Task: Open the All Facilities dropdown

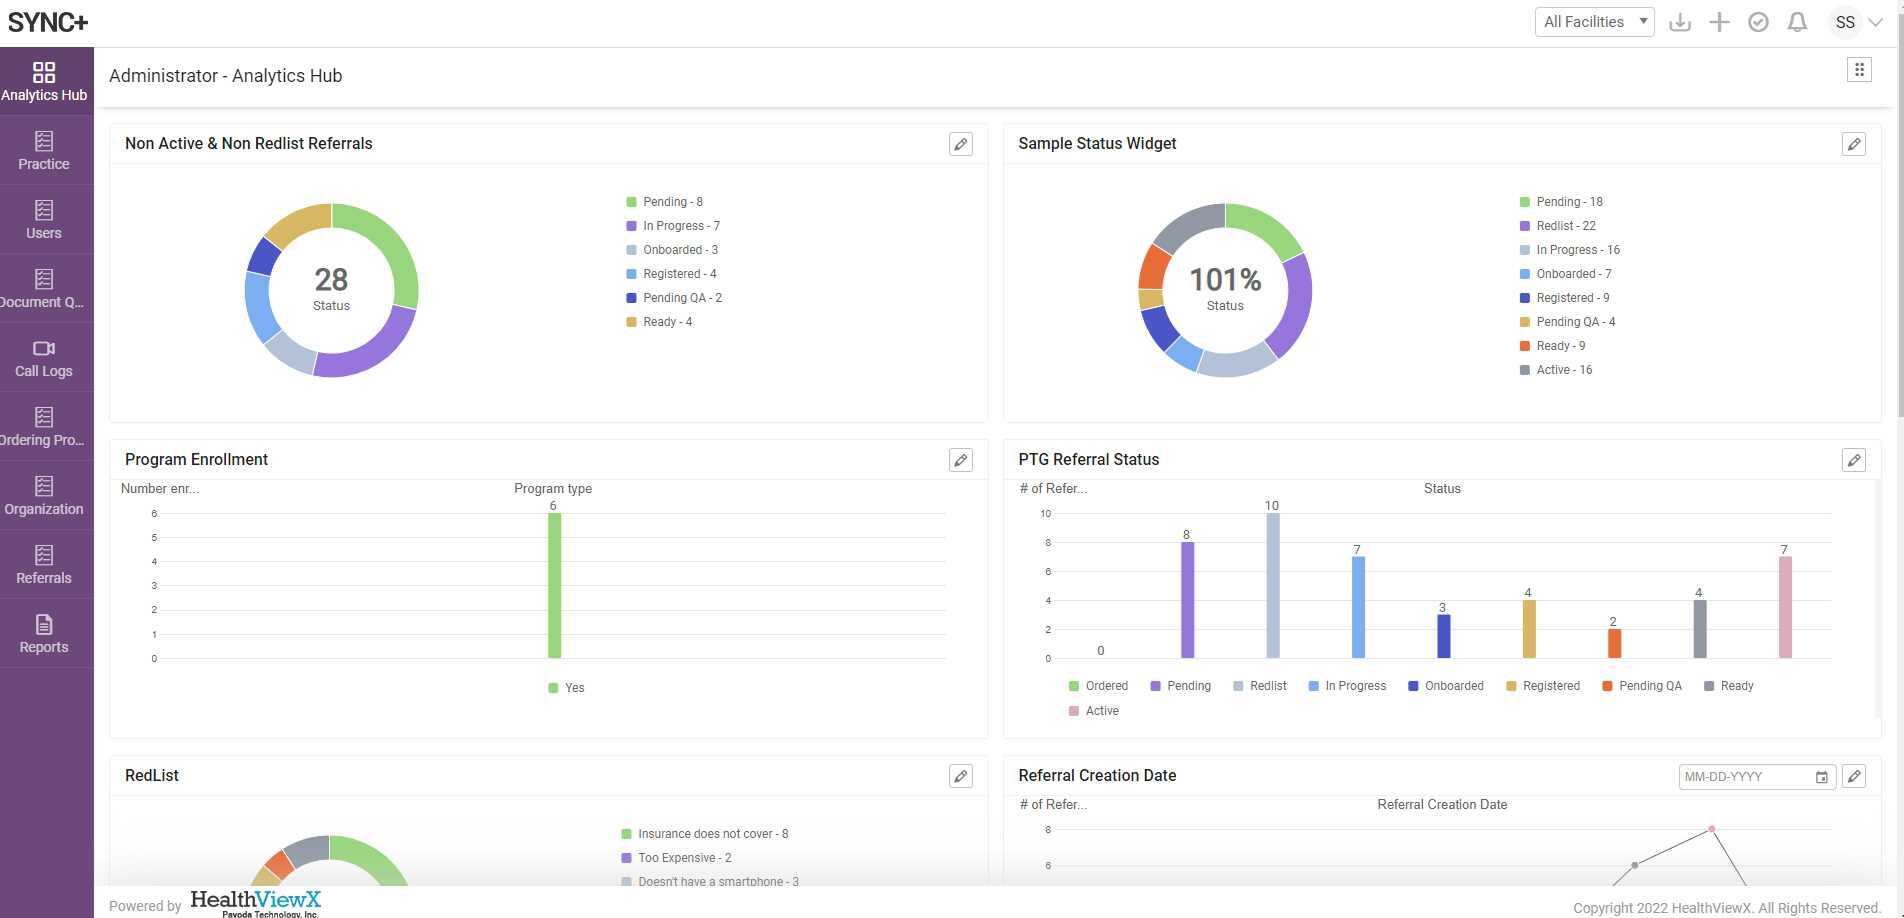Action: tap(1594, 22)
